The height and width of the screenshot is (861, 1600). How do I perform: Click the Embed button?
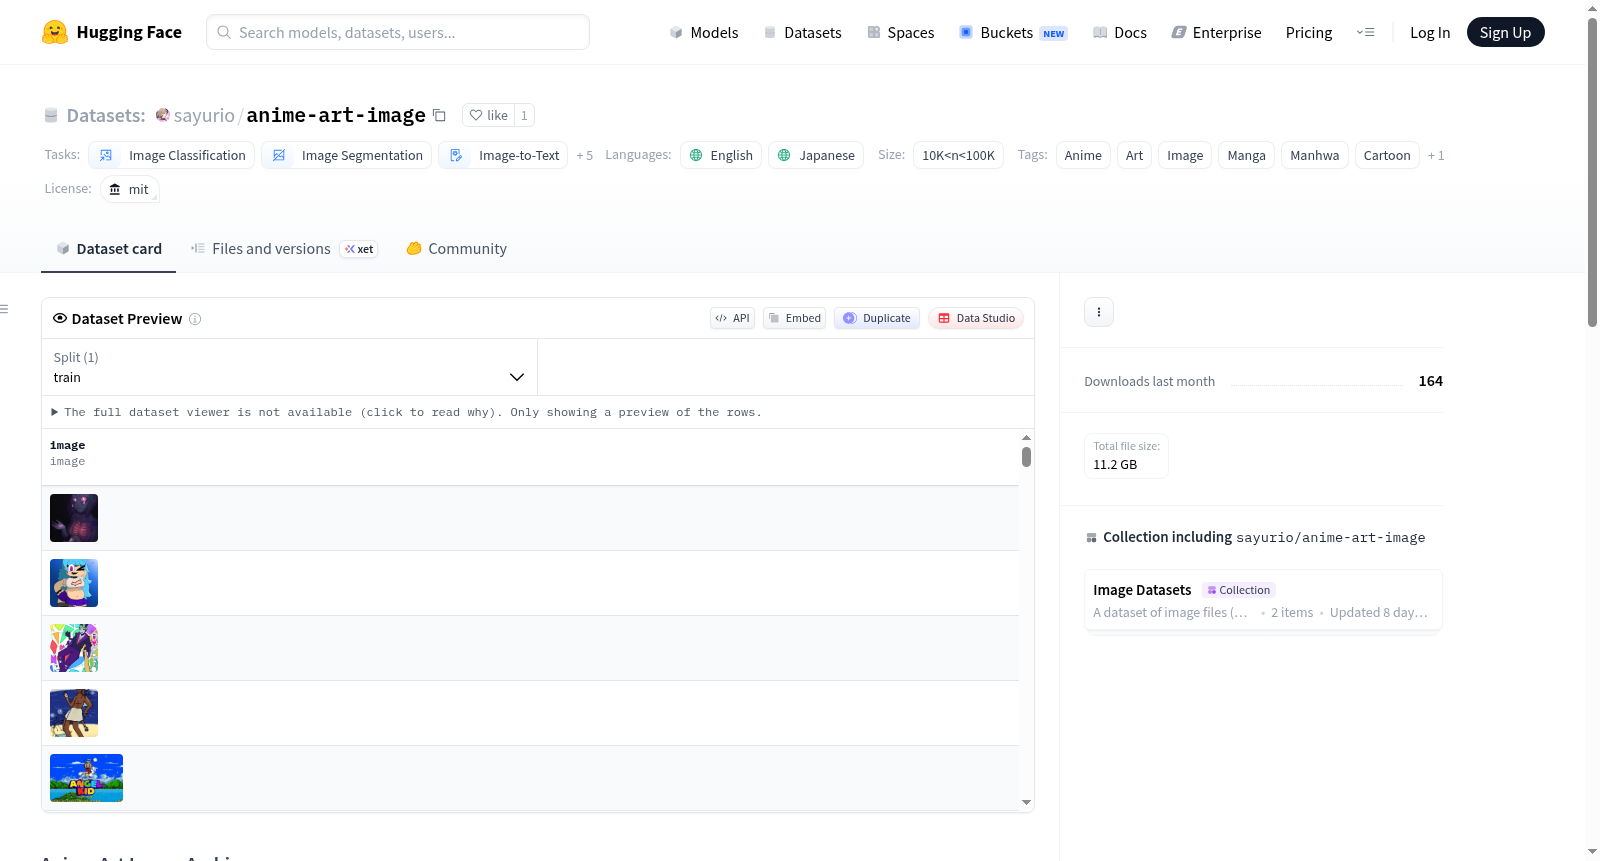click(795, 318)
